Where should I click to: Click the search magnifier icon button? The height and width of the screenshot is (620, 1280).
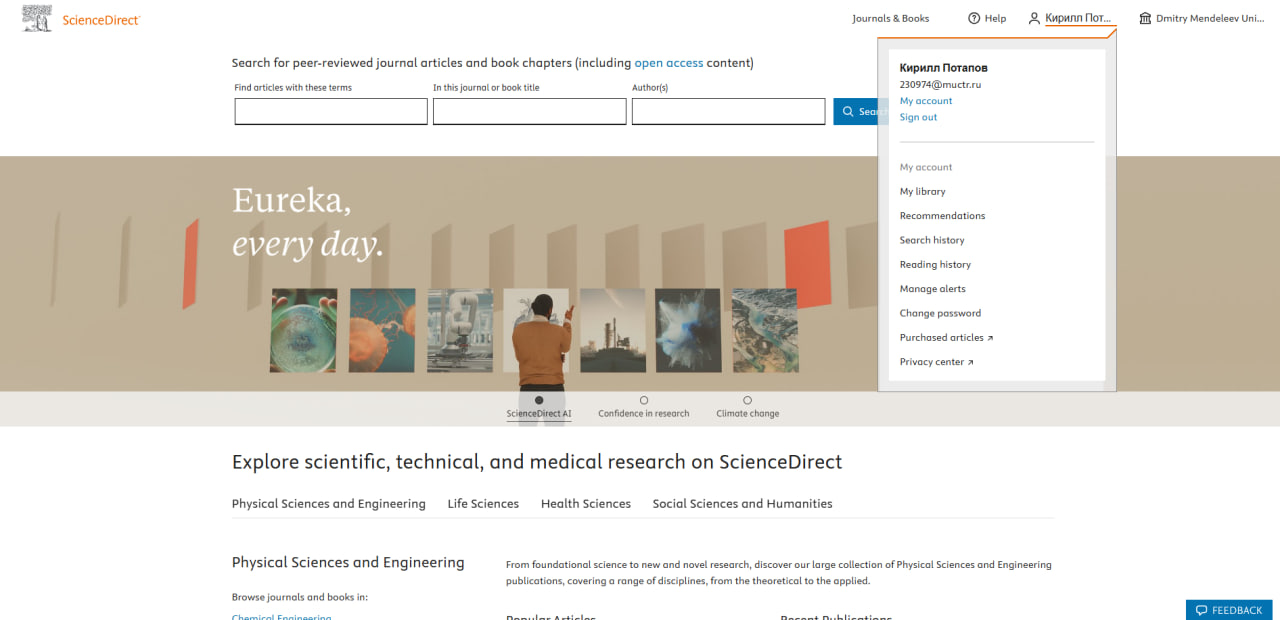click(848, 111)
